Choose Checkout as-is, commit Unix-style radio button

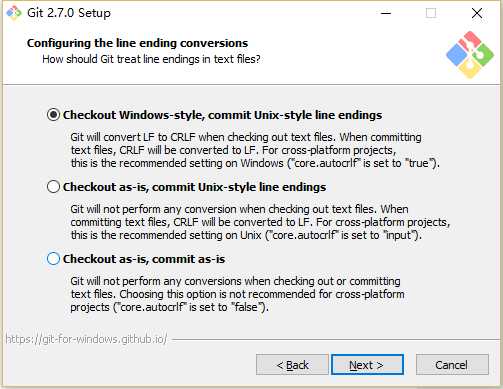[x=53, y=187]
